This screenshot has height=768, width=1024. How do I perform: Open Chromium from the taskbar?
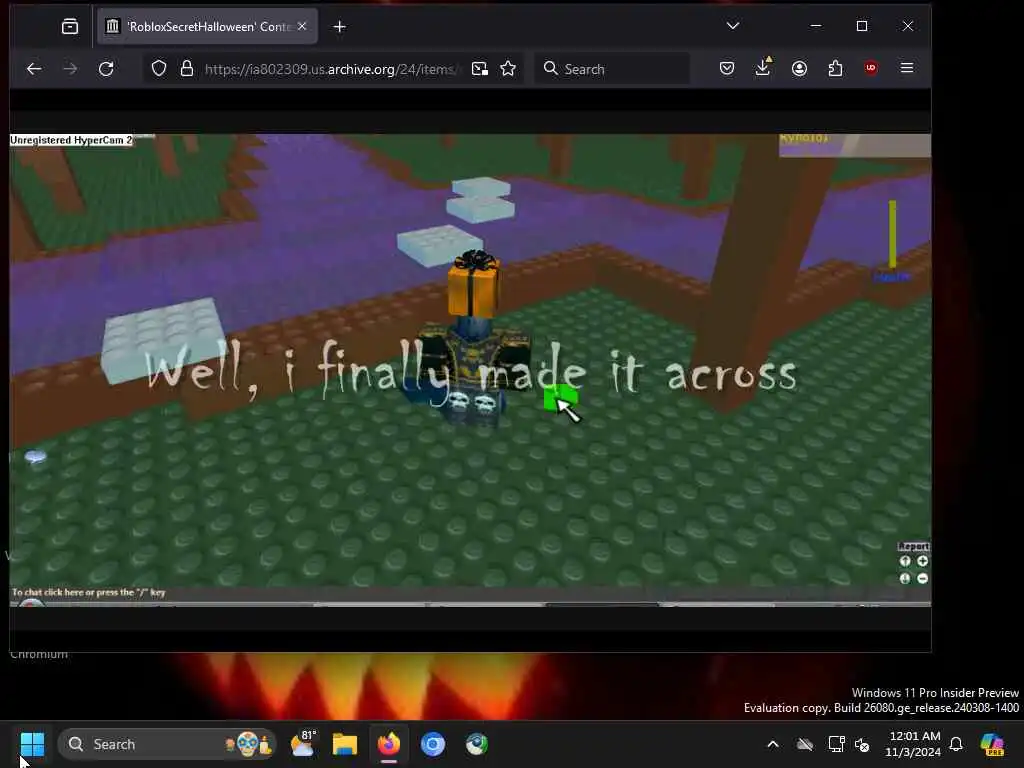click(432, 744)
